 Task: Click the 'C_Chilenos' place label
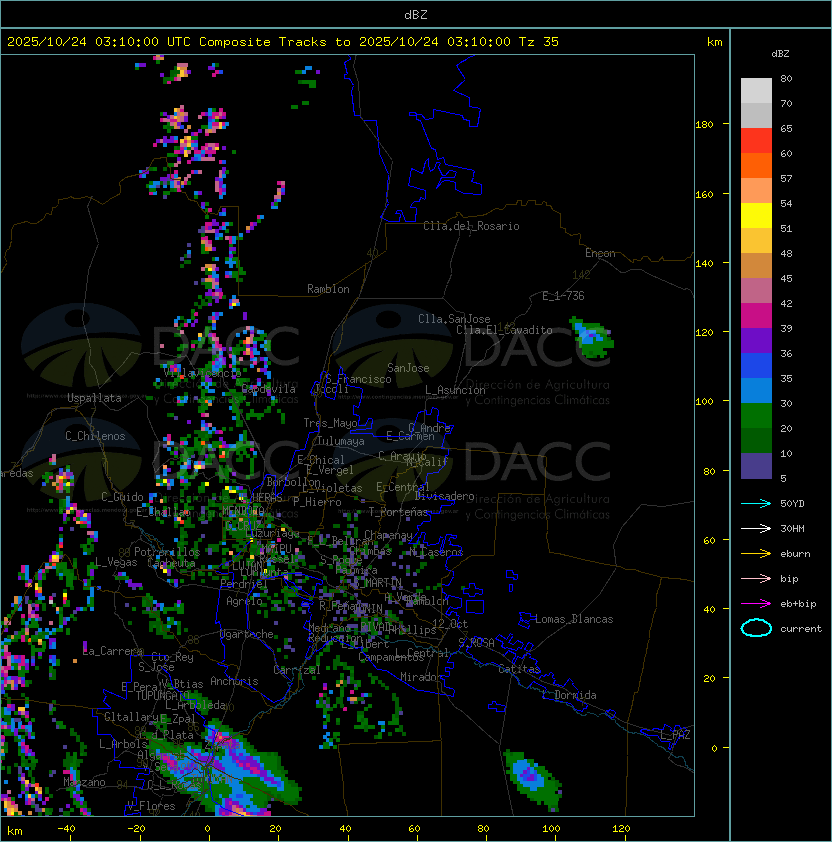click(95, 436)
